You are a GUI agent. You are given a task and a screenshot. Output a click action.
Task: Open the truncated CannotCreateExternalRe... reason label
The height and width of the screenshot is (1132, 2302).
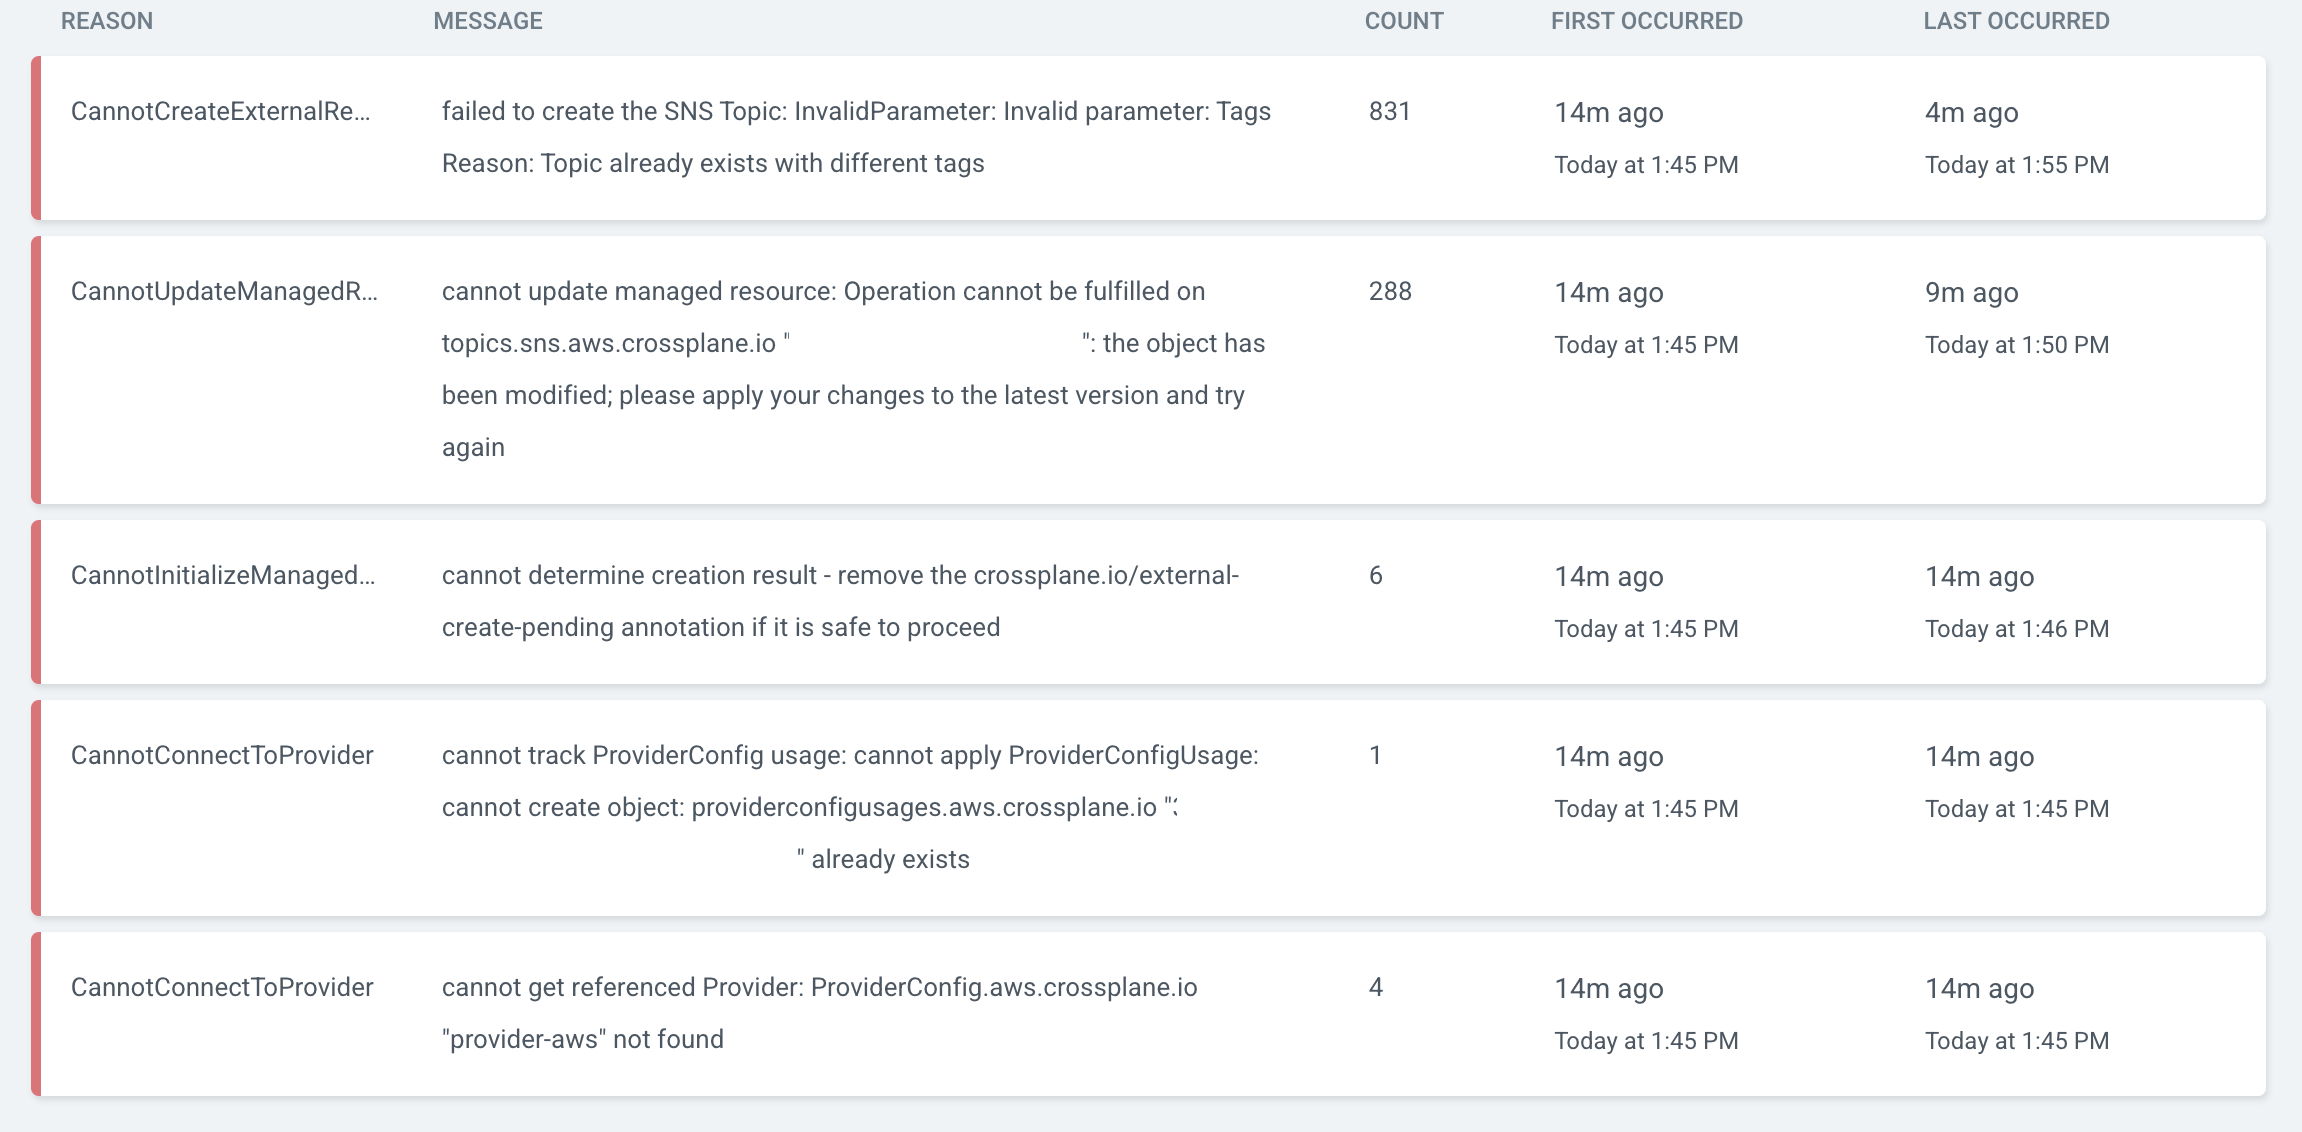click(x=222, y=112)
